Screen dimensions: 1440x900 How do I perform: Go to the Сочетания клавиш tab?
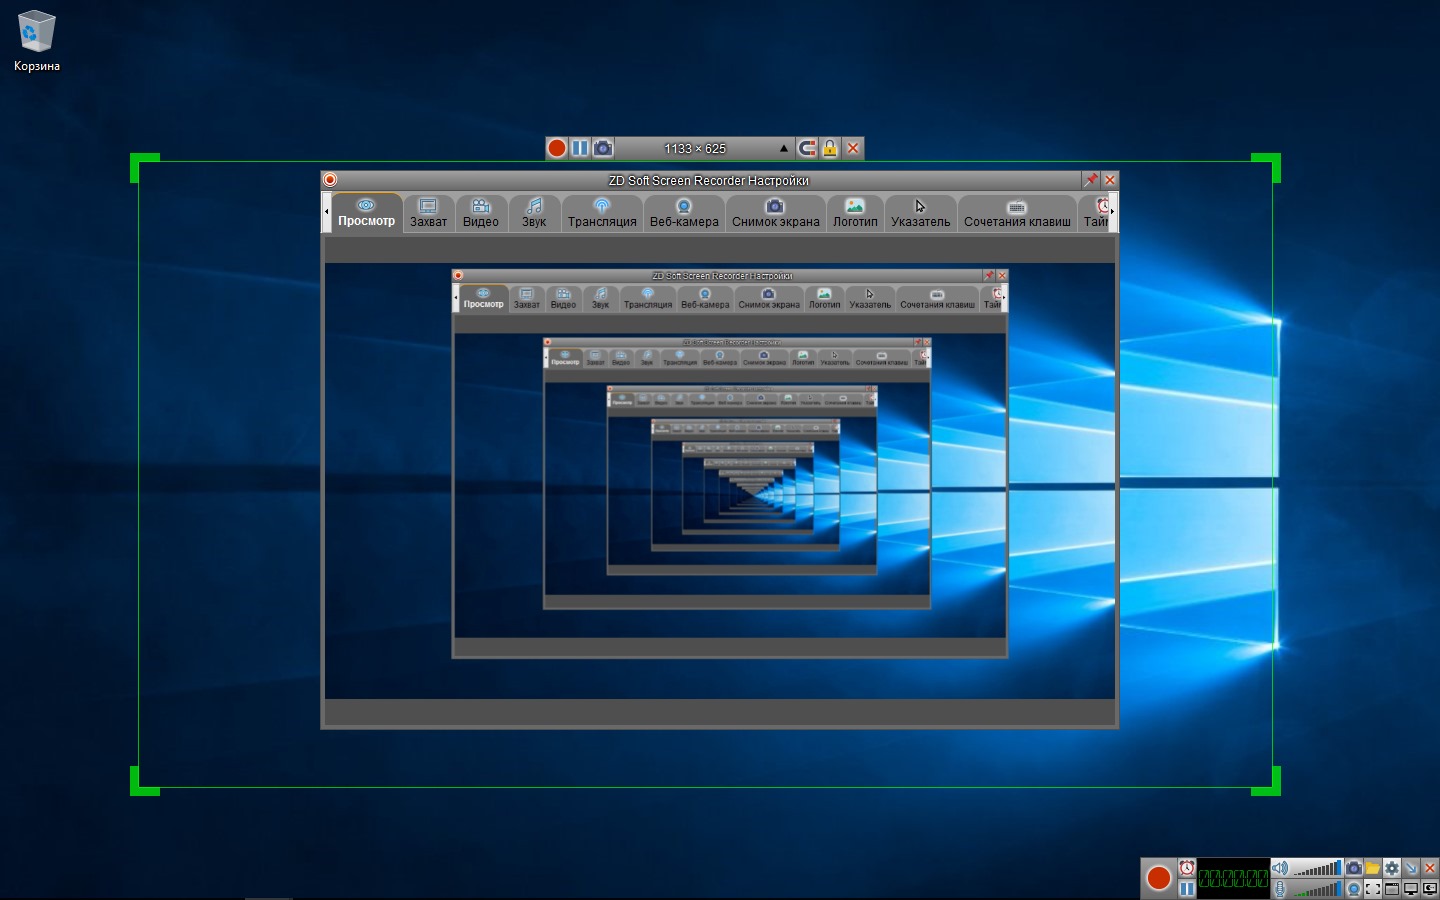coord(1017,213)
